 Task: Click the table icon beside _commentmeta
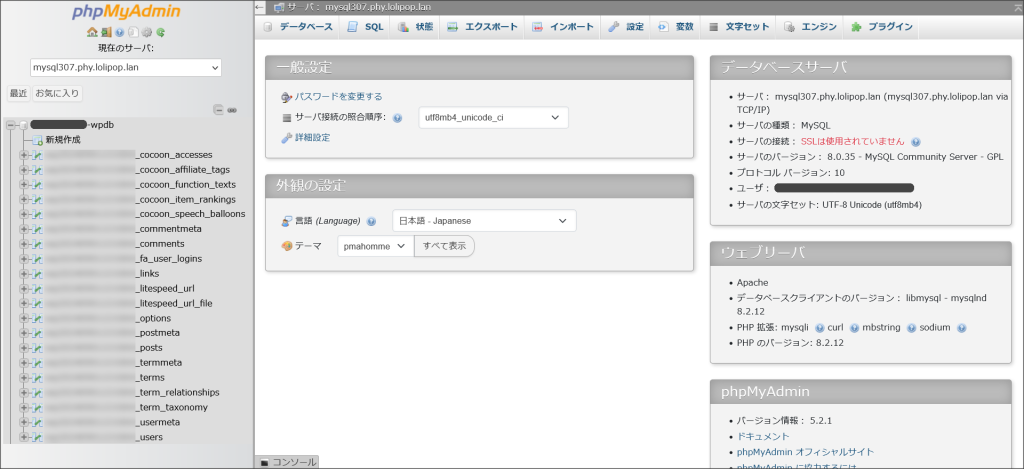coord(37,229)
